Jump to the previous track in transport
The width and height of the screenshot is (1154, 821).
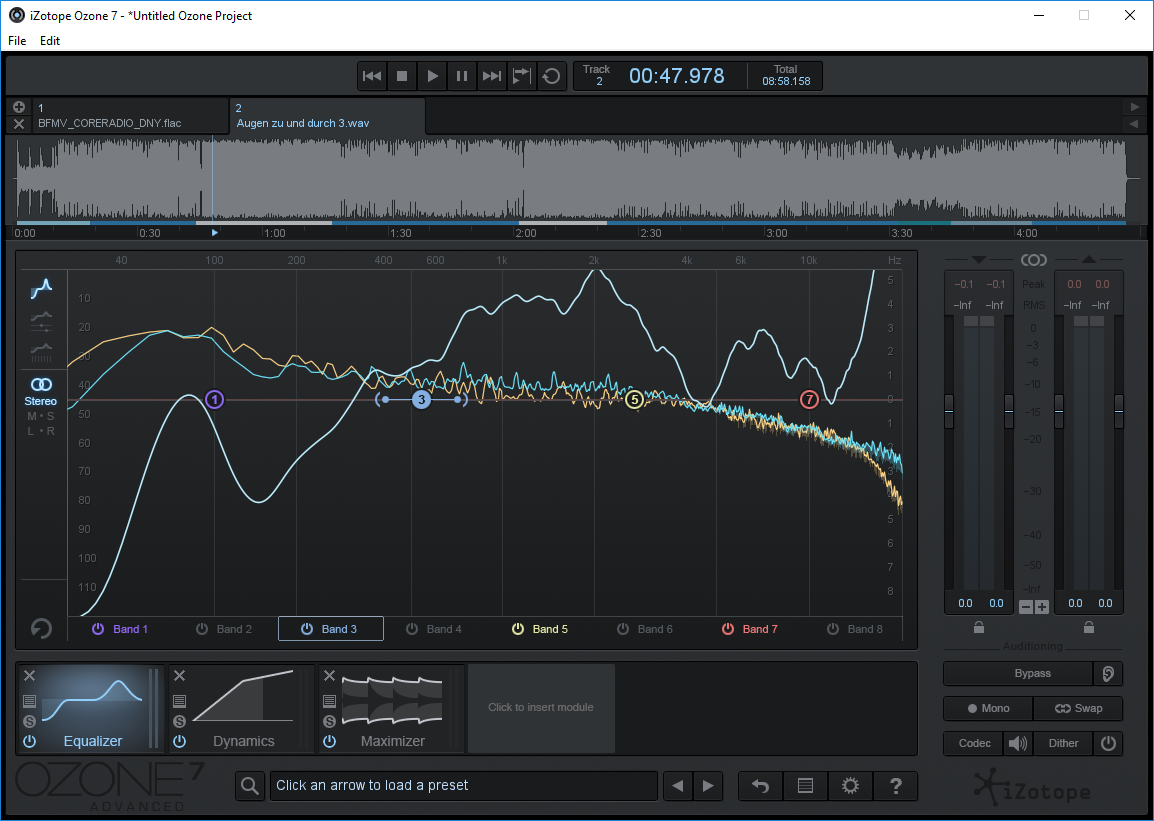(x=372, y=76)
